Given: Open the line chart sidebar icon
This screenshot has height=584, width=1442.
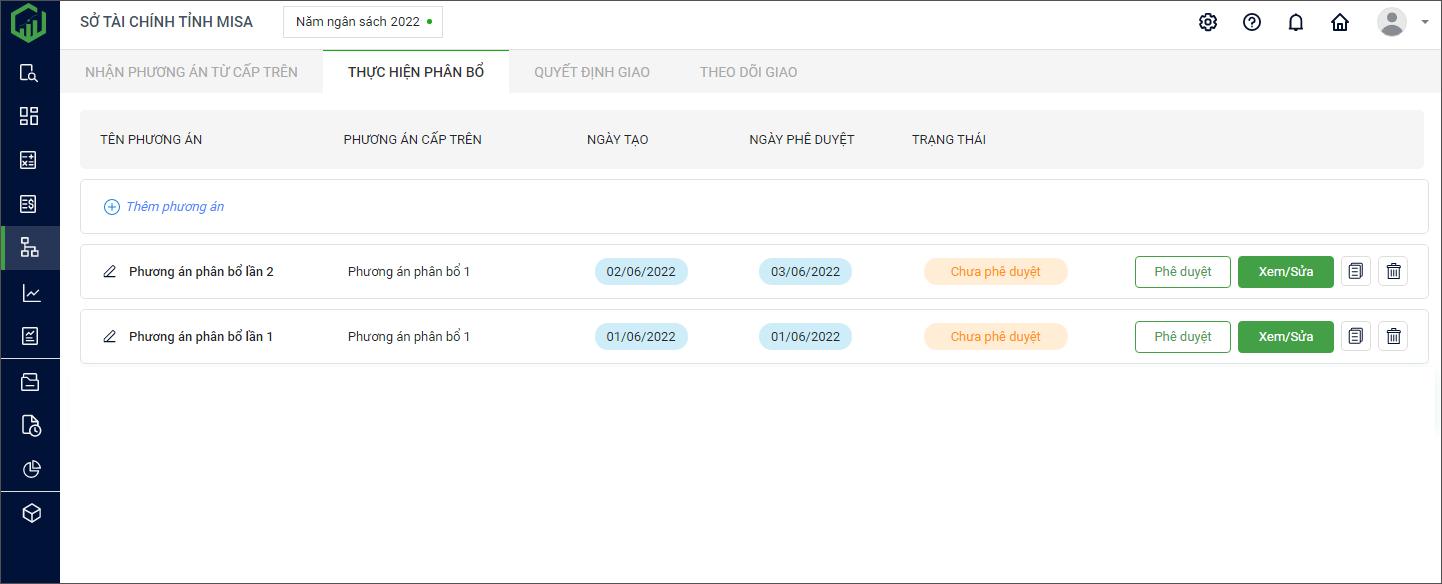Looking at the screenshot, I should (30, 293).
